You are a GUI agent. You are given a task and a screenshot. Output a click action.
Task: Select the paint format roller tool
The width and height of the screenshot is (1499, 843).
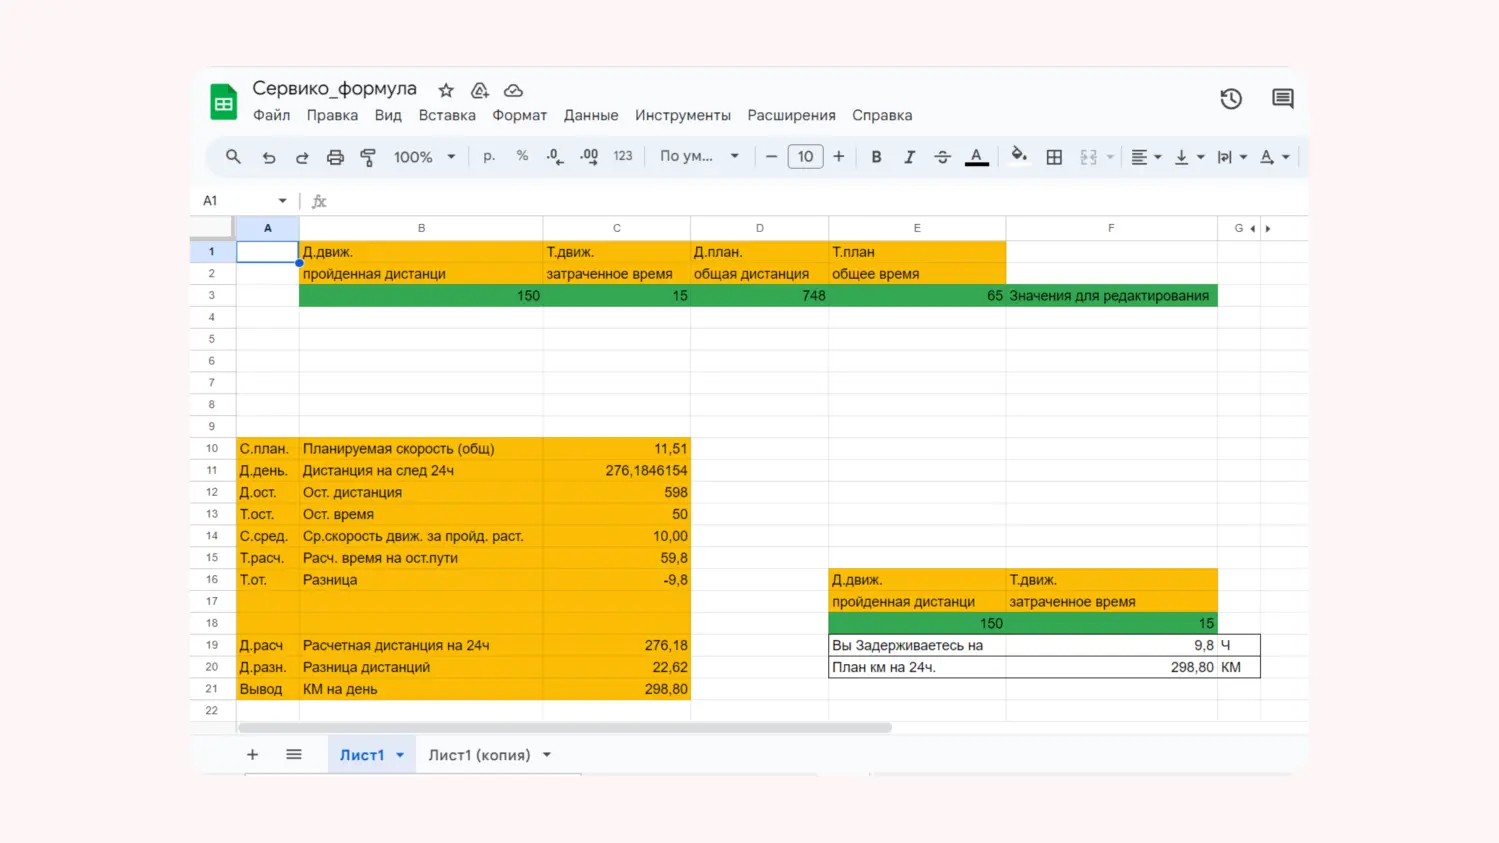[x=368, y=157]
